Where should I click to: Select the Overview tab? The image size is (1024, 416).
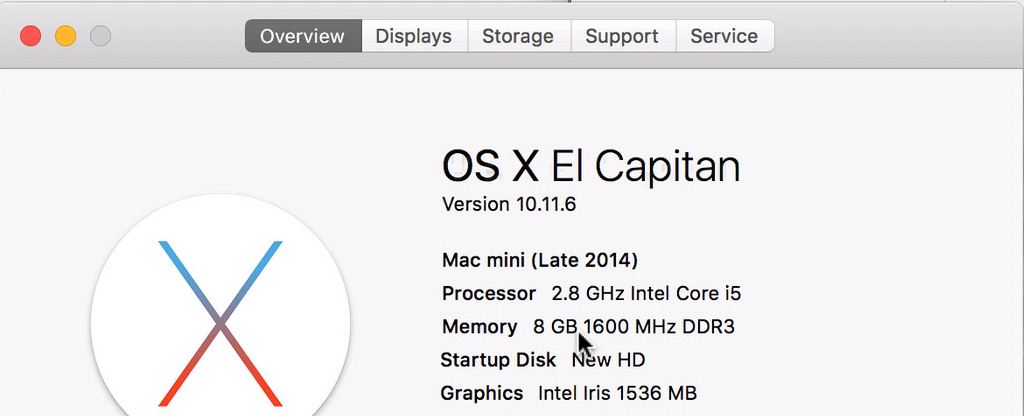[x=303, y=36]
